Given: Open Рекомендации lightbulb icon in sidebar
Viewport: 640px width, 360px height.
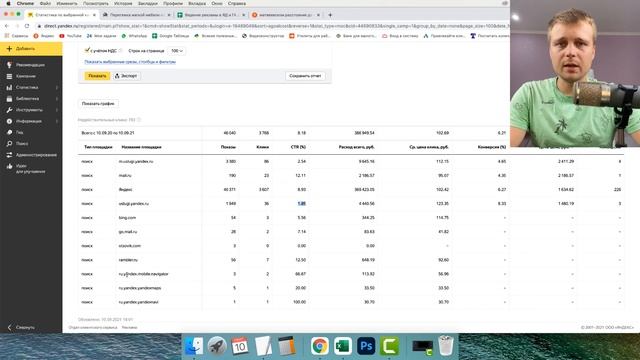Looking at the screenshot, I should click(9, 65).
